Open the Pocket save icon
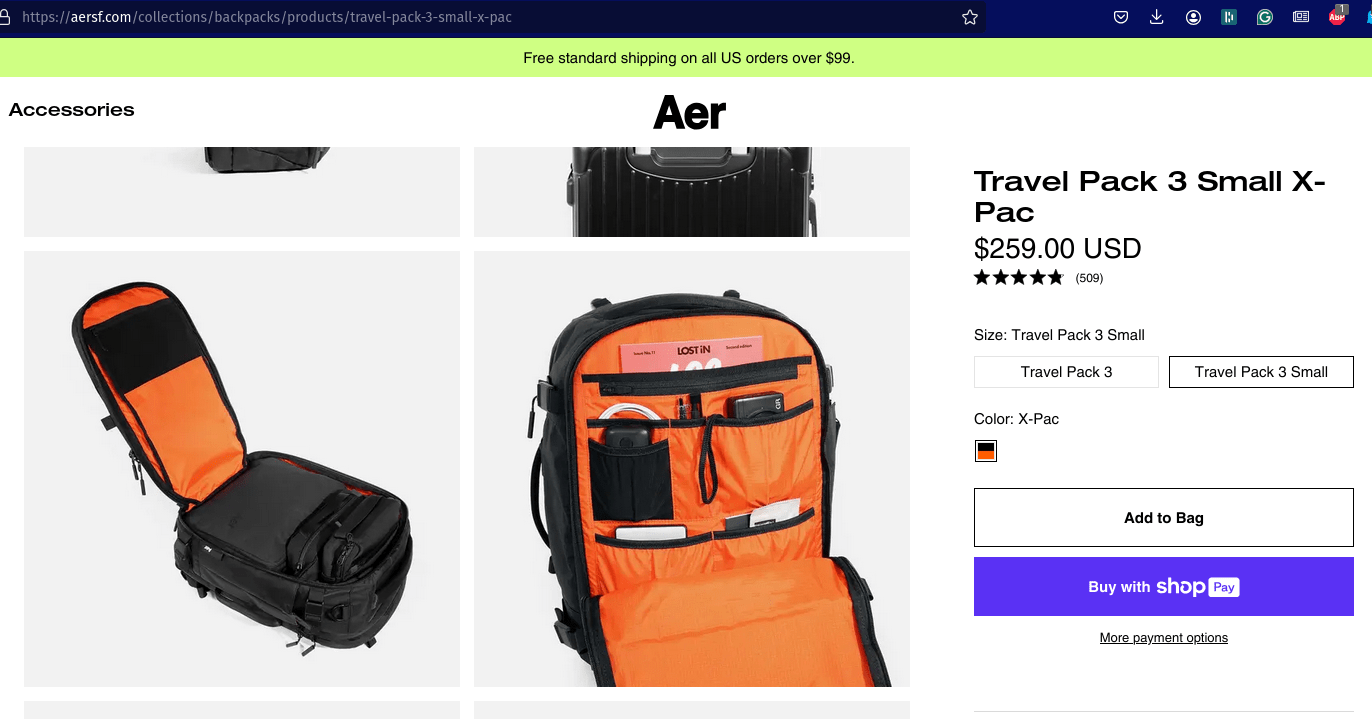 pos(1121,17)
